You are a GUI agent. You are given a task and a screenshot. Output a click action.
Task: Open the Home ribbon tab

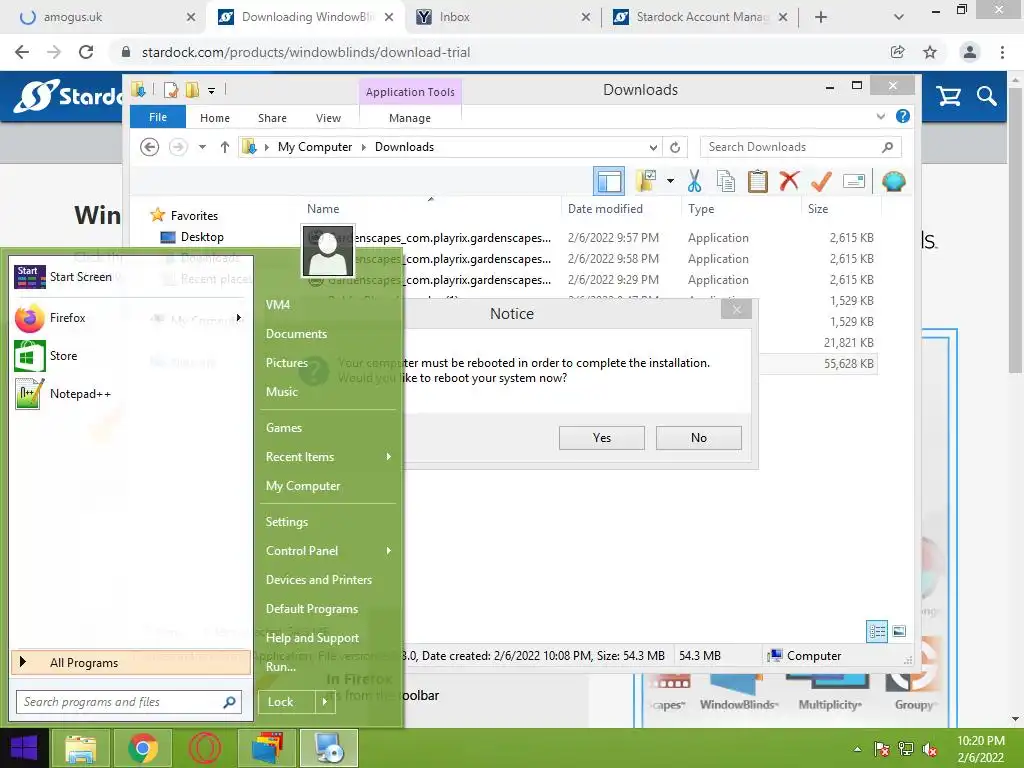215,118
